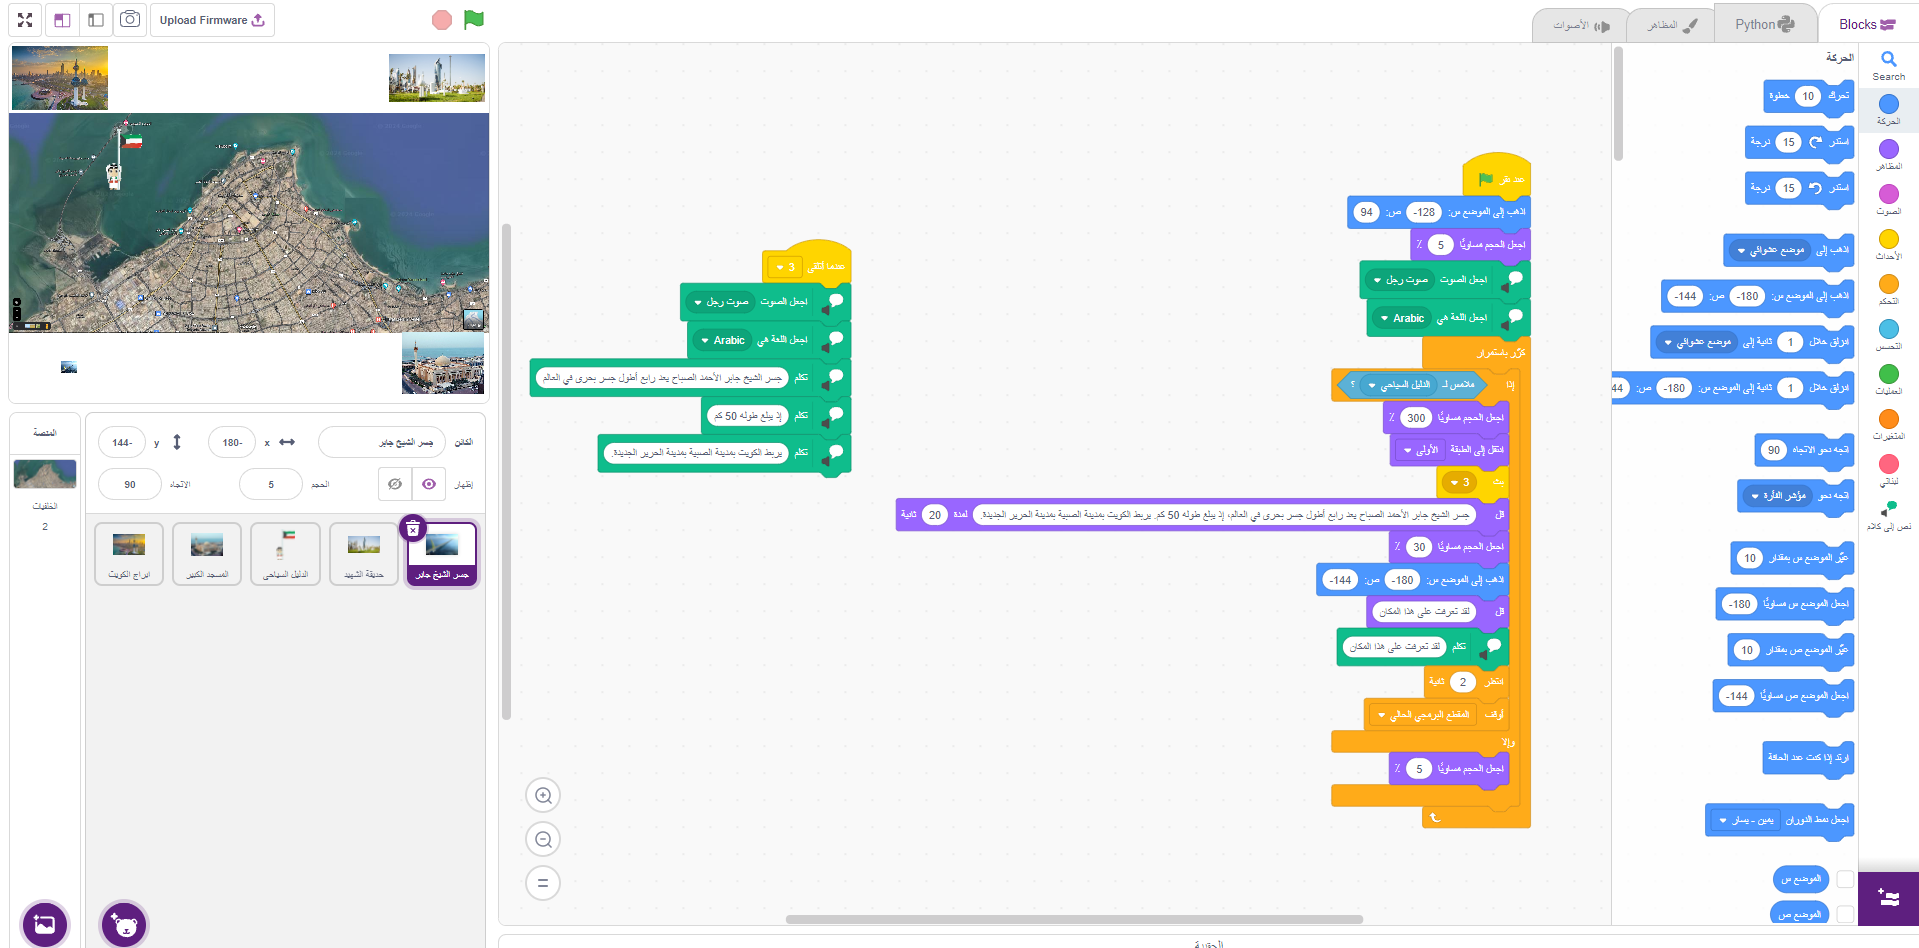
Task: Click the green flag run button
Action: click(x=474, y=20)
